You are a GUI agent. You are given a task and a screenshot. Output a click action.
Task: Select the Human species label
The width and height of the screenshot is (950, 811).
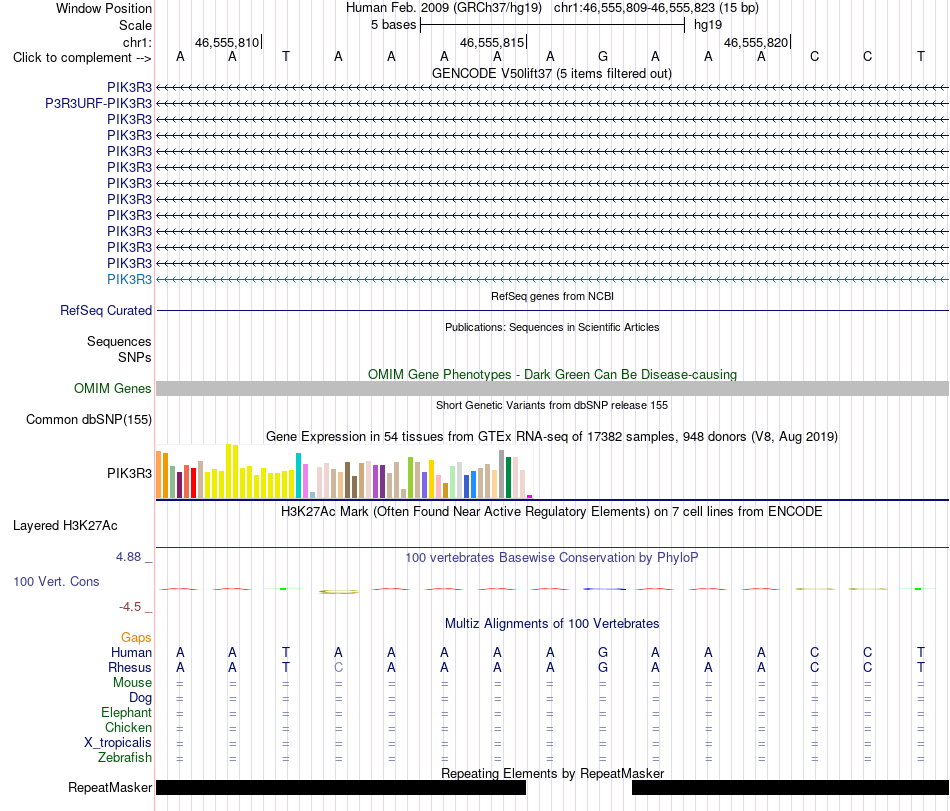point(131,652)
